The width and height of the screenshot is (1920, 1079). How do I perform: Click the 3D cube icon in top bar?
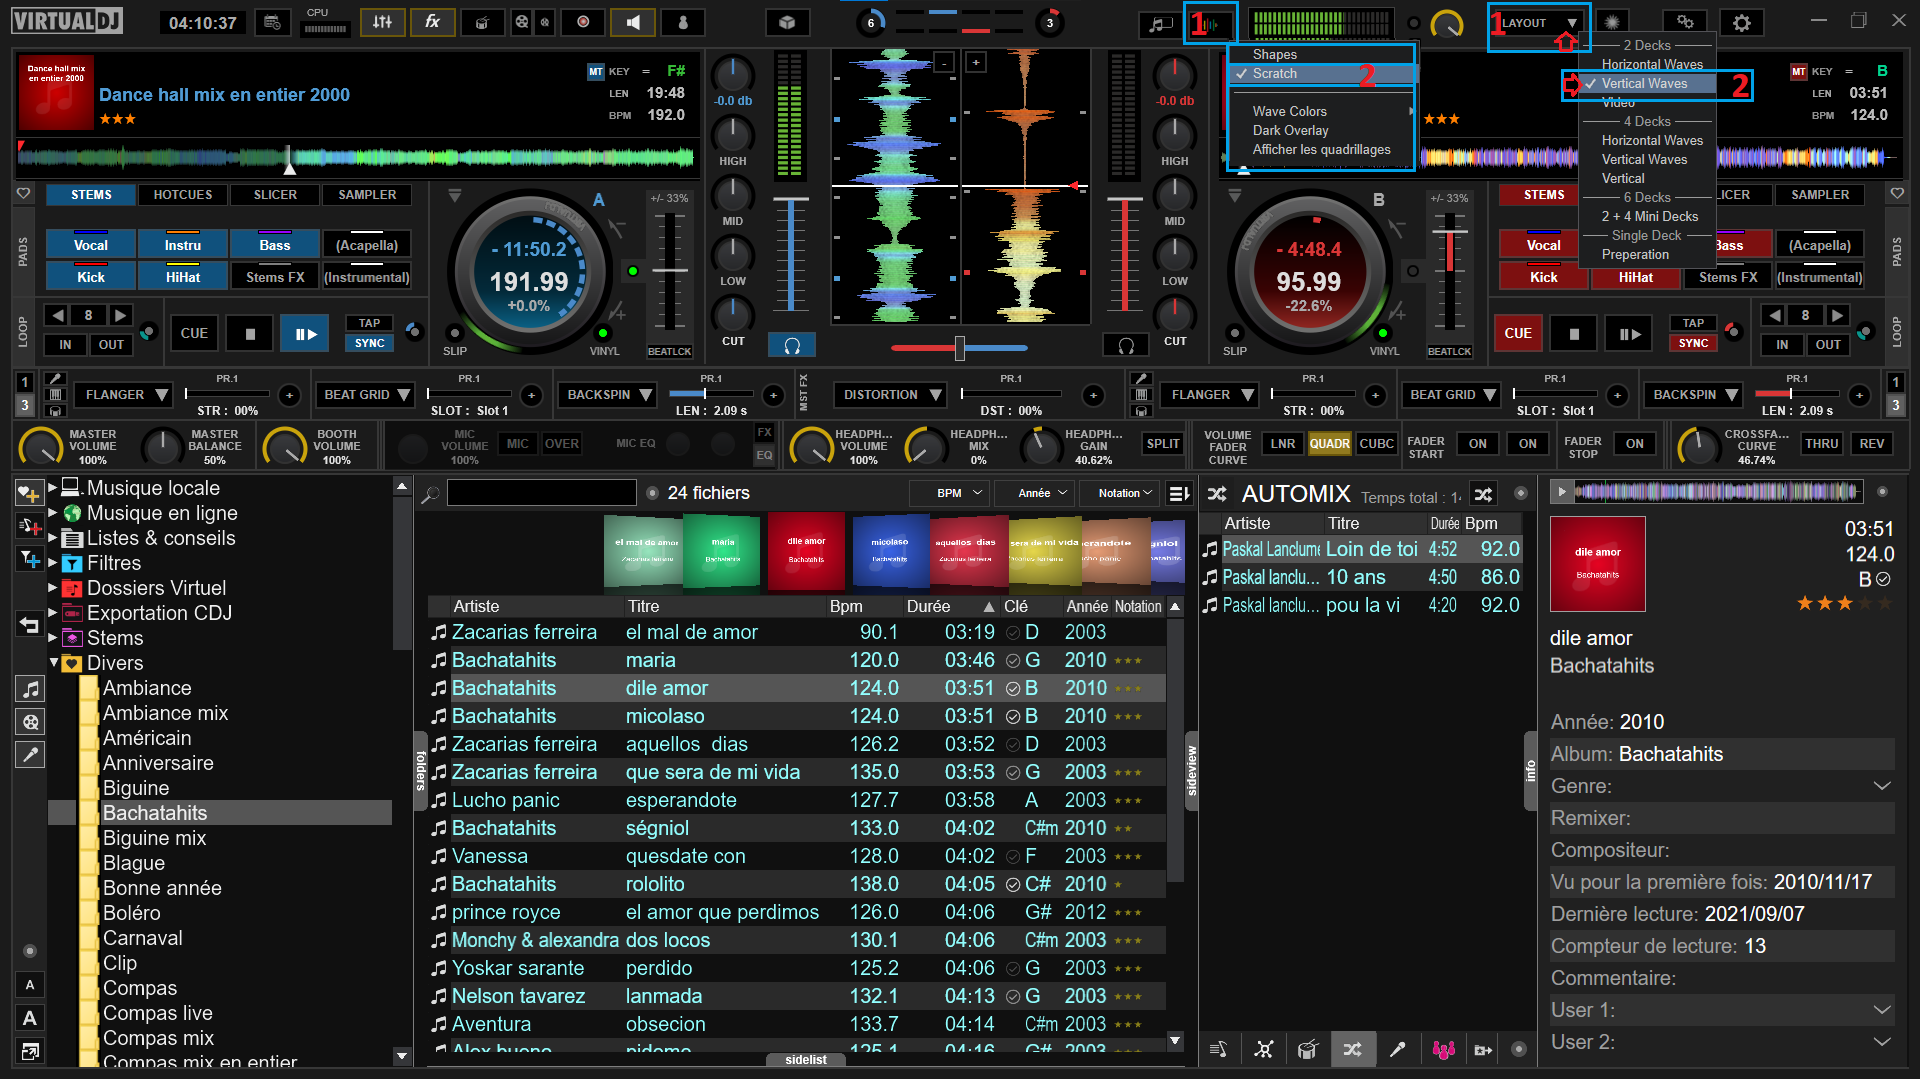pyautogui.click(x=787, y=22)
